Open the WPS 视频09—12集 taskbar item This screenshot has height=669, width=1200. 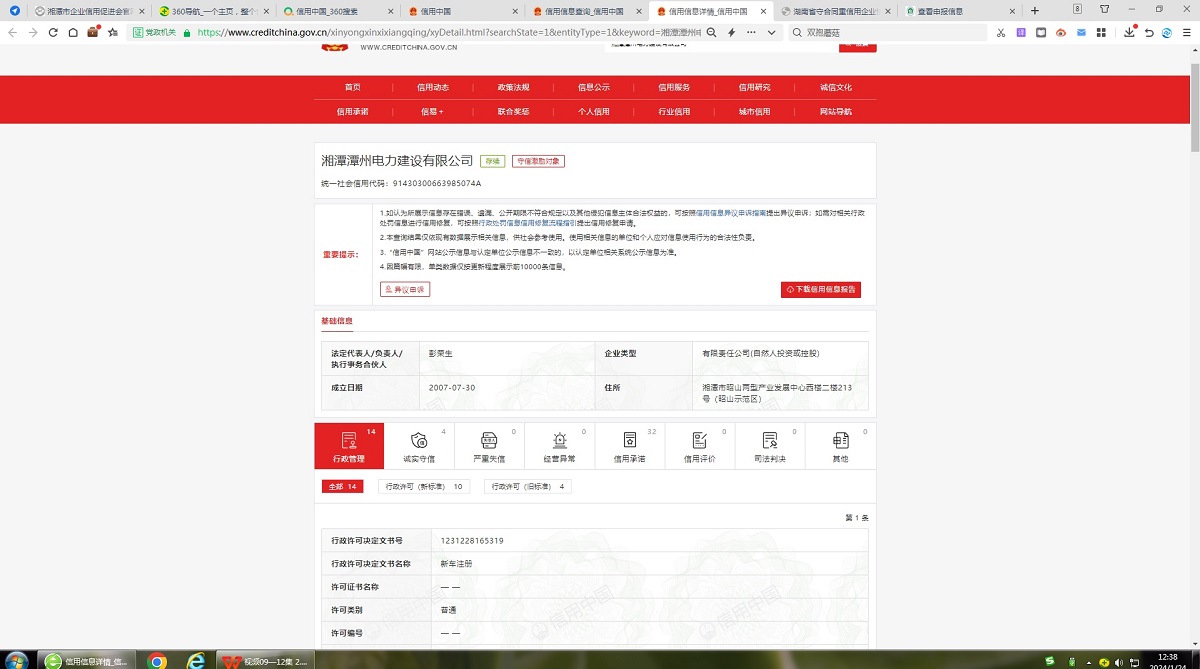coord(266,660)
